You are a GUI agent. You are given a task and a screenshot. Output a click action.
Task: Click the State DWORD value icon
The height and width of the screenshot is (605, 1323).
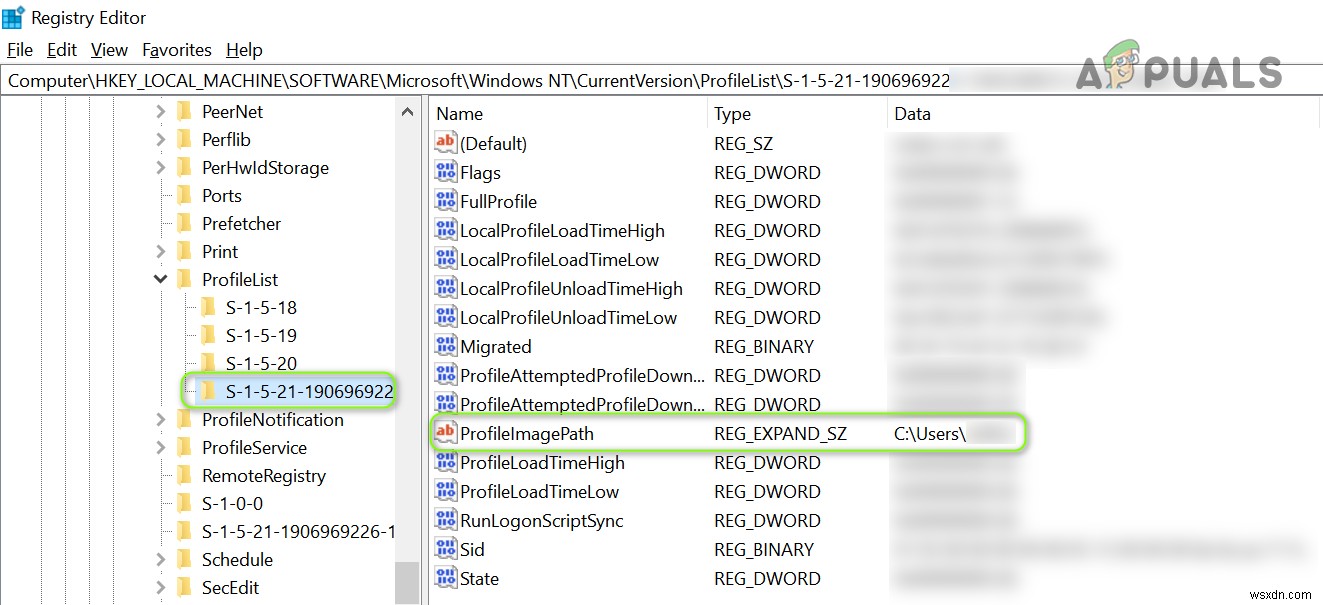(x=445, y=579)
